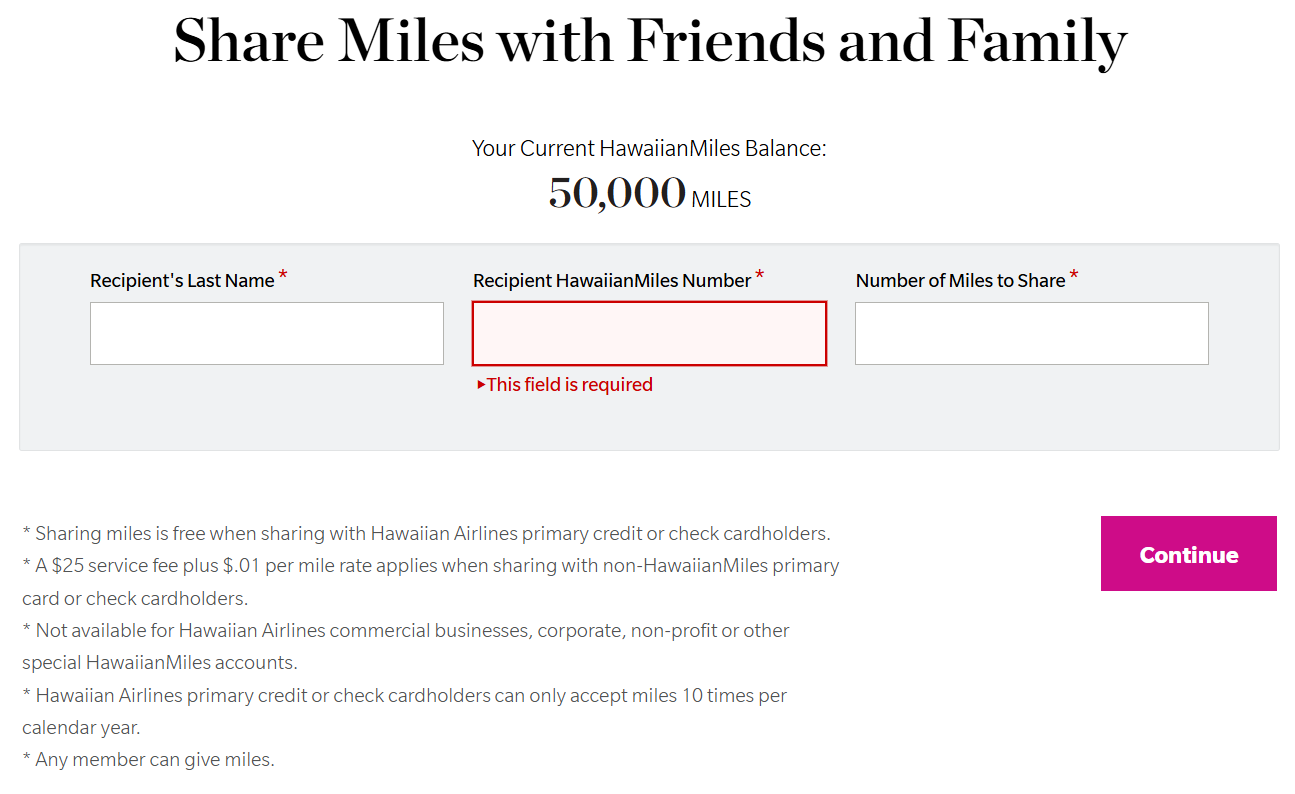Screen dimensions: 1295x794
Task: Focus the Recipient HawaiianMiles Number field
Action: (x=649, y=333)
